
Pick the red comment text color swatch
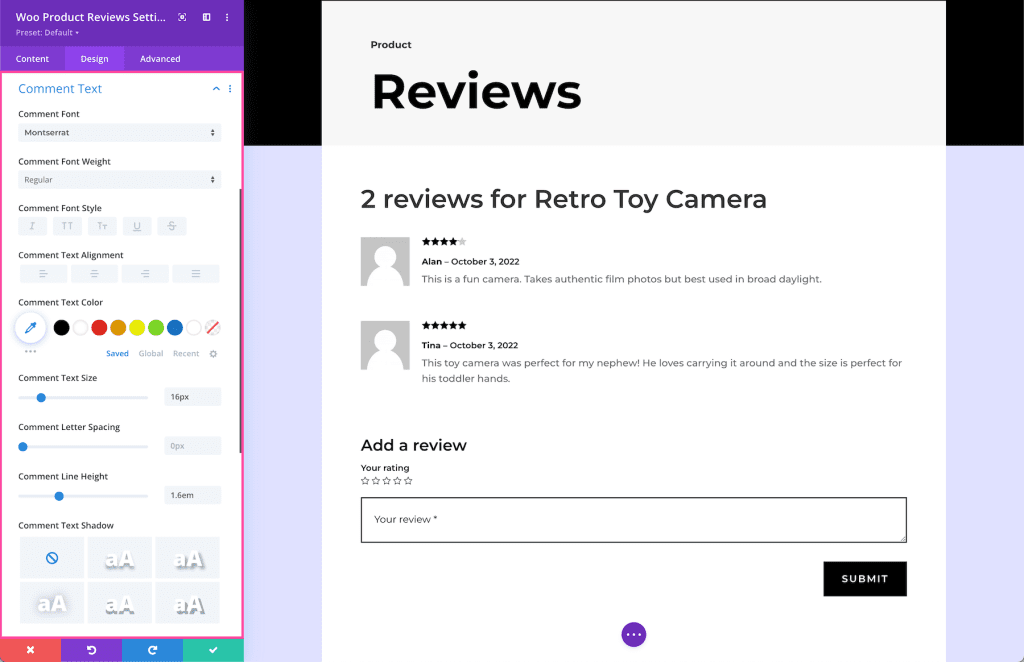point(98,327)
